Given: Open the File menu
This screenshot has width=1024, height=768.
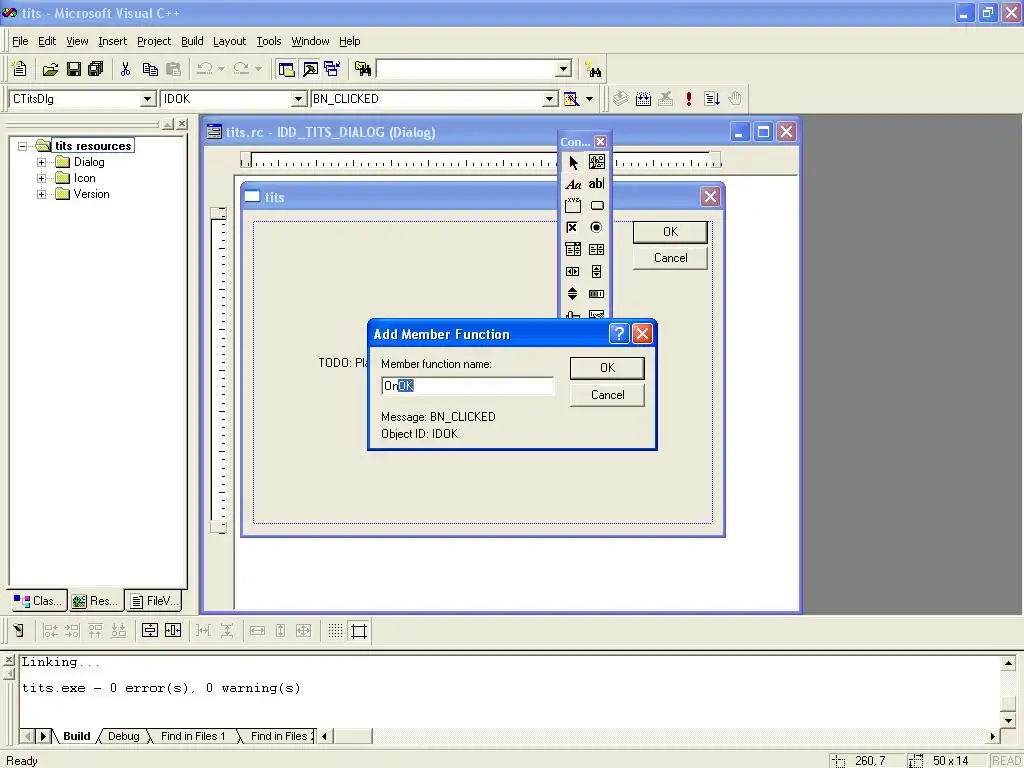Looking at the screenshot, I should [20, 41].
